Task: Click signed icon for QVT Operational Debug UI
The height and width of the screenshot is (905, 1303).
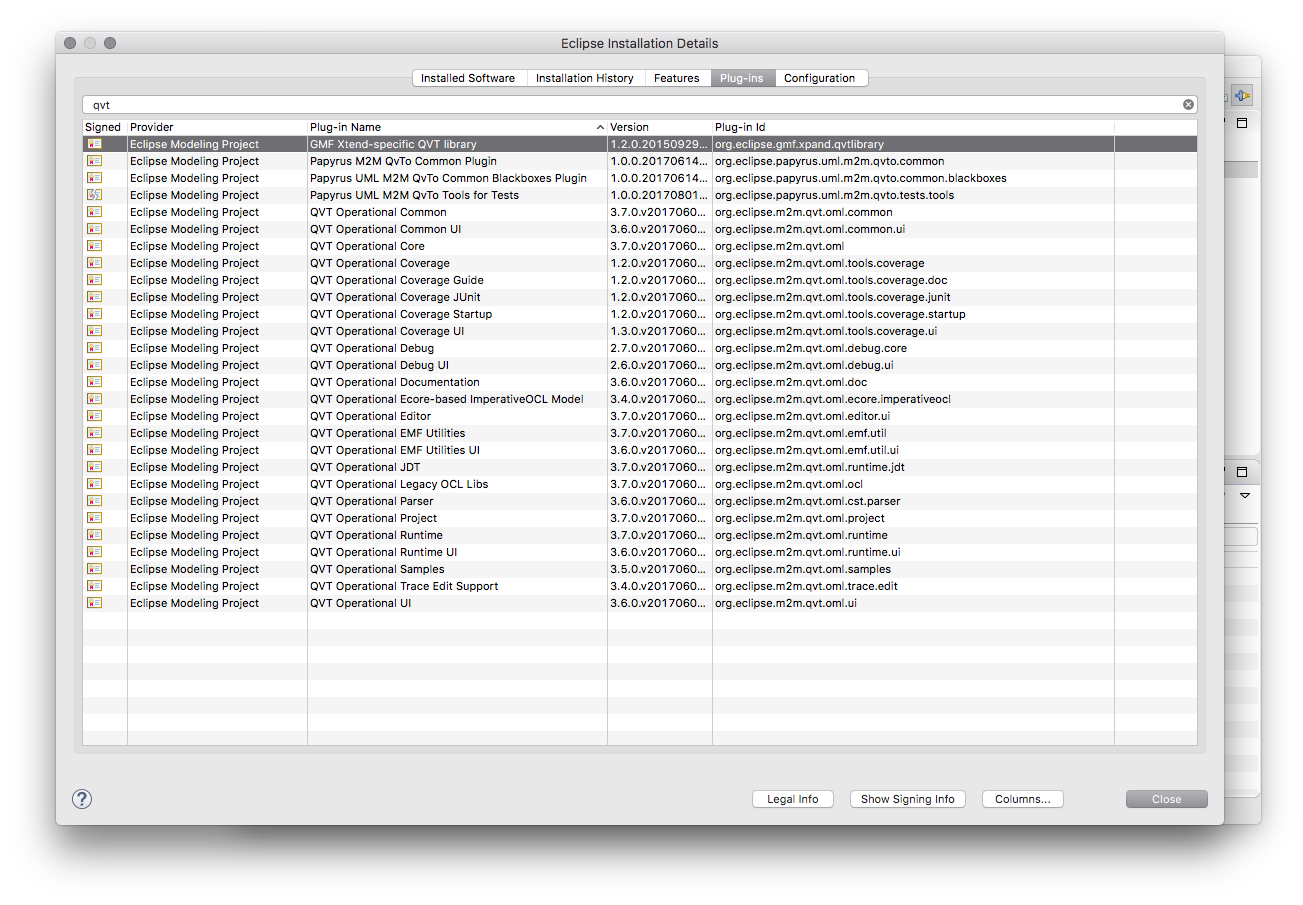Action: tap(94, 365)
